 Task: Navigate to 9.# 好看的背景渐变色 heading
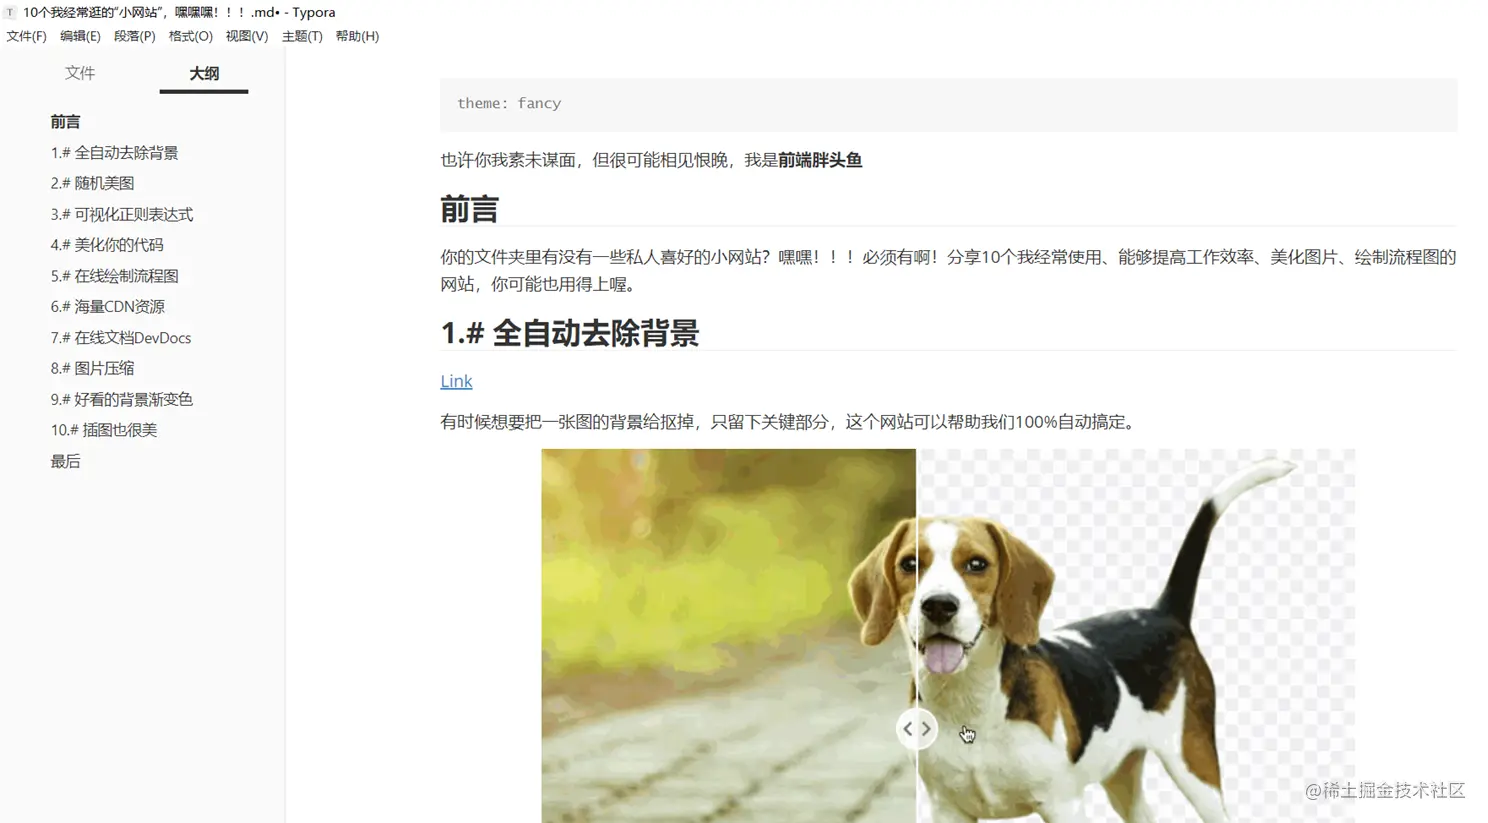(x=122, y=399)
